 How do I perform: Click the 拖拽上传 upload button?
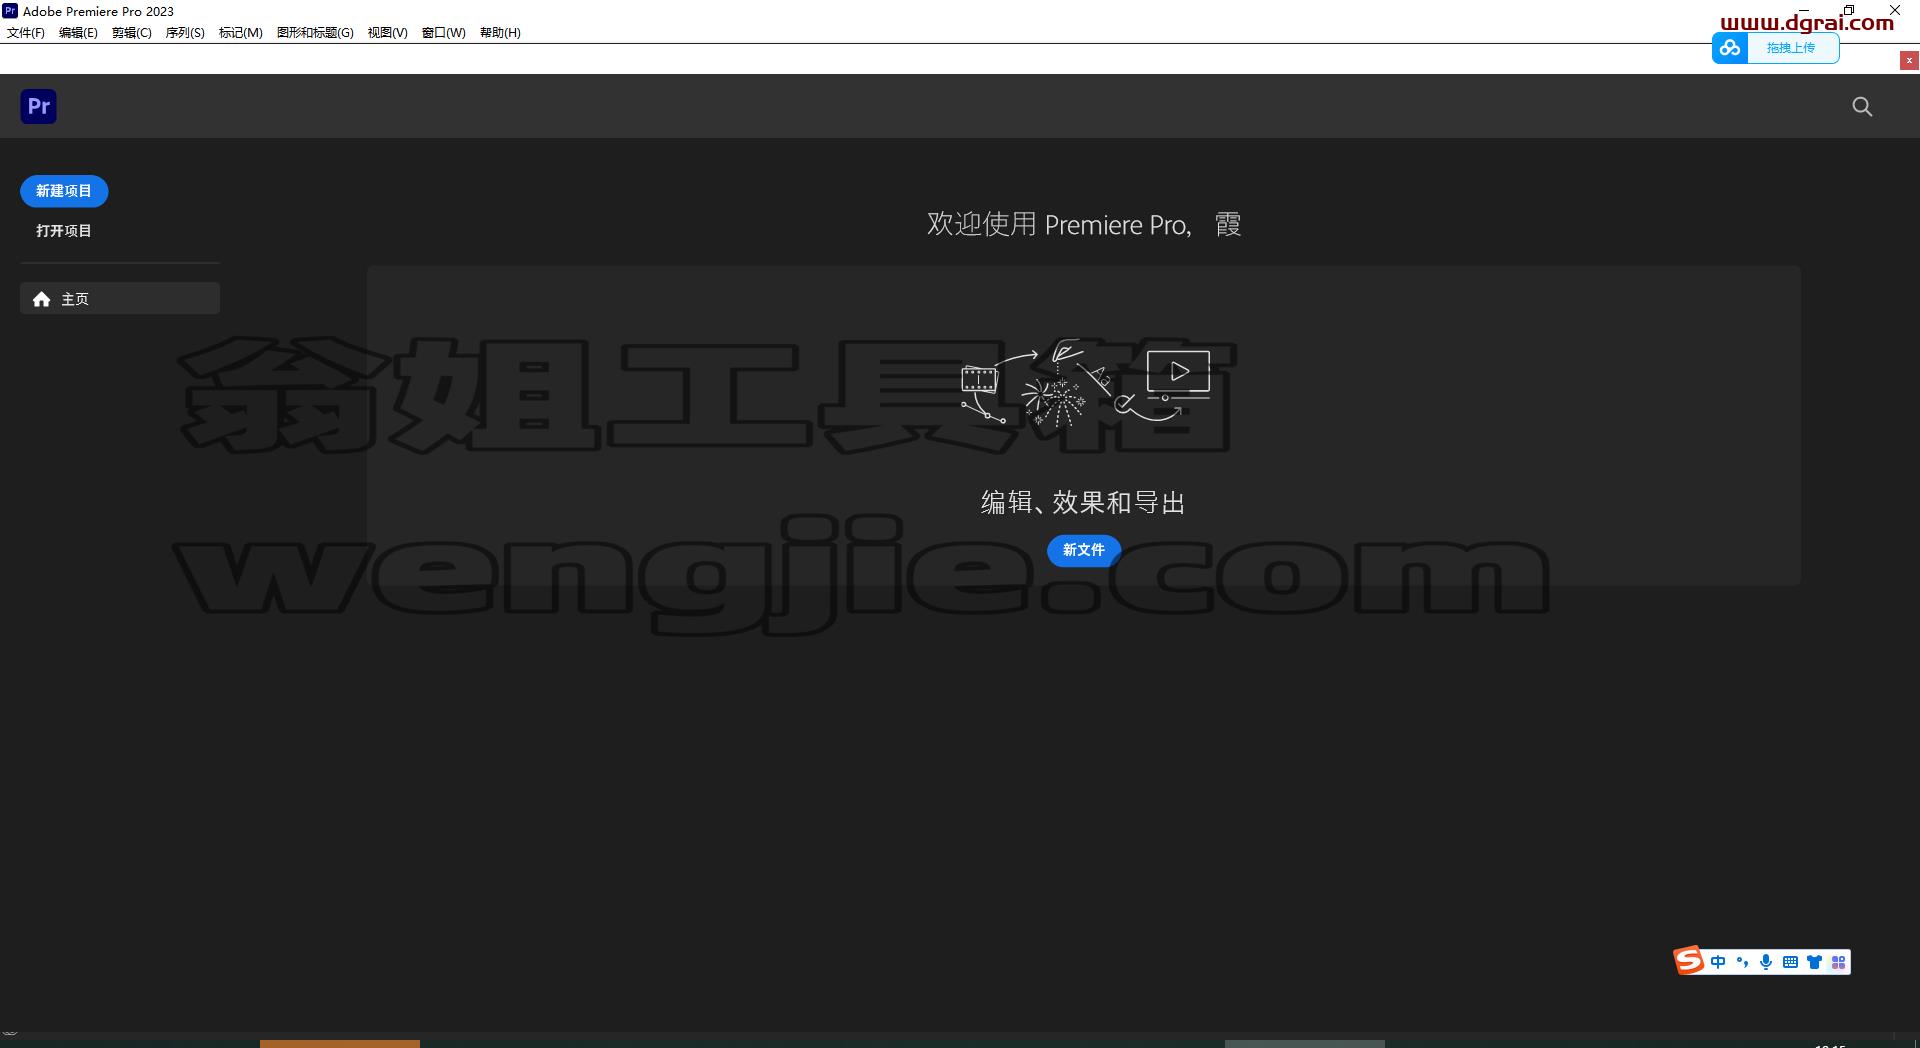[1791, 48]
